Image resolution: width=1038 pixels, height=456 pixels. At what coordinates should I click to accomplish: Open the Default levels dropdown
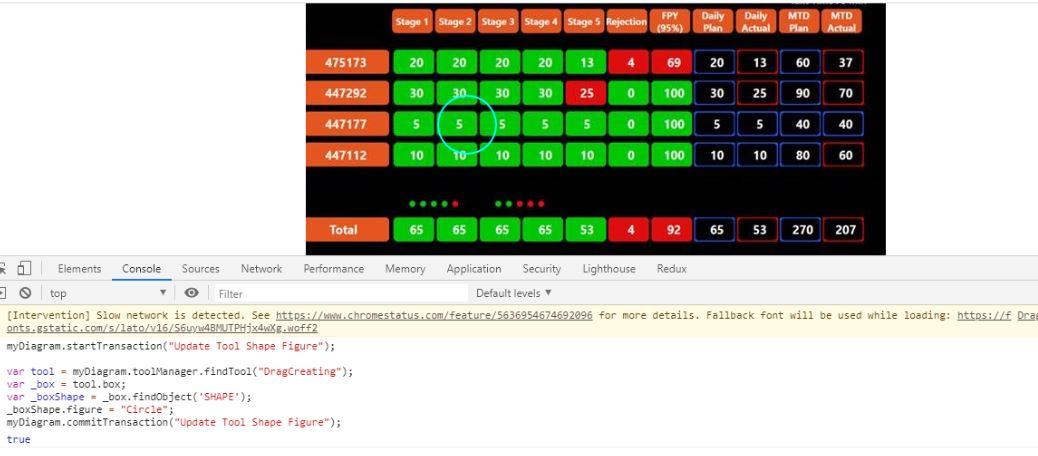514,293
